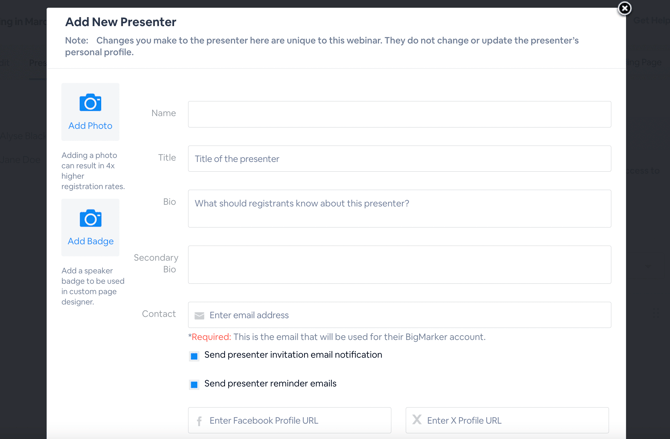Viewport: 670px width, 439px height.
Task: Click the Send presenter reminder emails label
Action: (x=270, y=384)
